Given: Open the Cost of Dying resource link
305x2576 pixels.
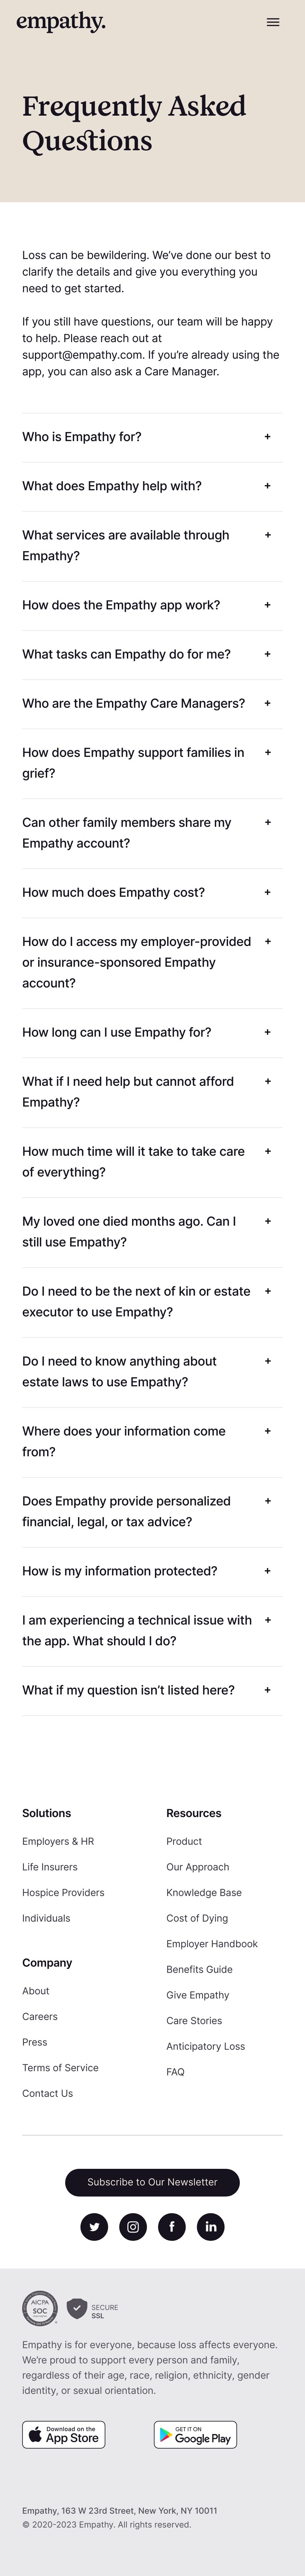Looking at the screenshot, I should (x=197, y=1918).
